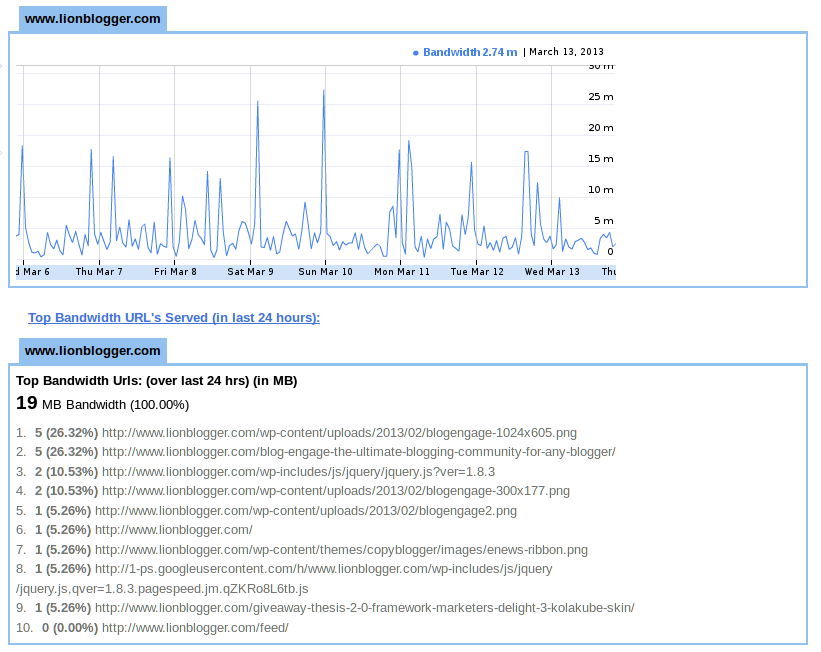821x652 pixels.
Task: Open the jquery.js?ver=1.8.3 URL
Action: (298, 472)
